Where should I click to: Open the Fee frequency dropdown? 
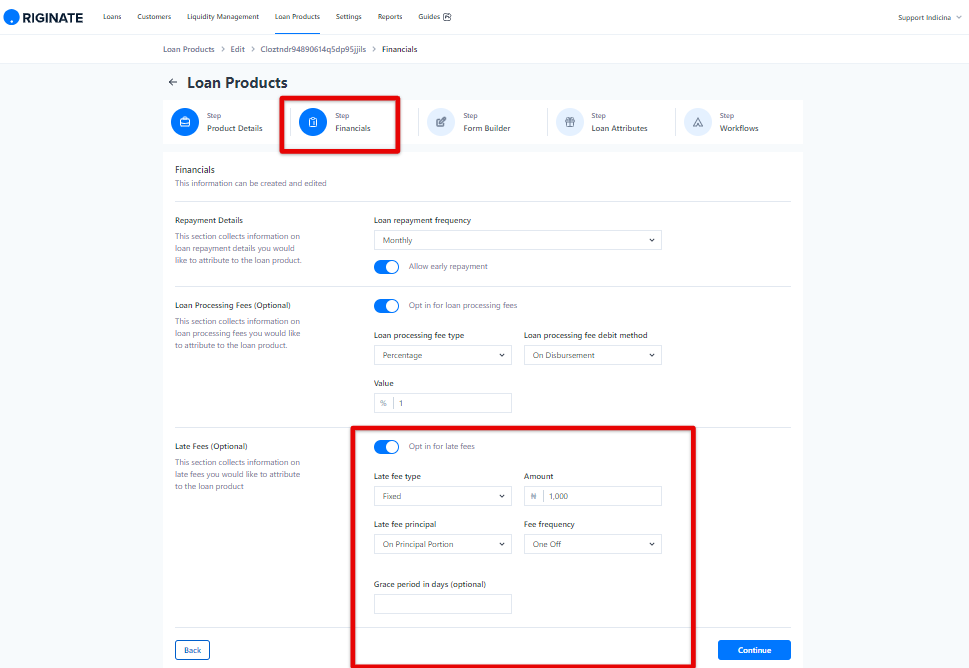592,544
